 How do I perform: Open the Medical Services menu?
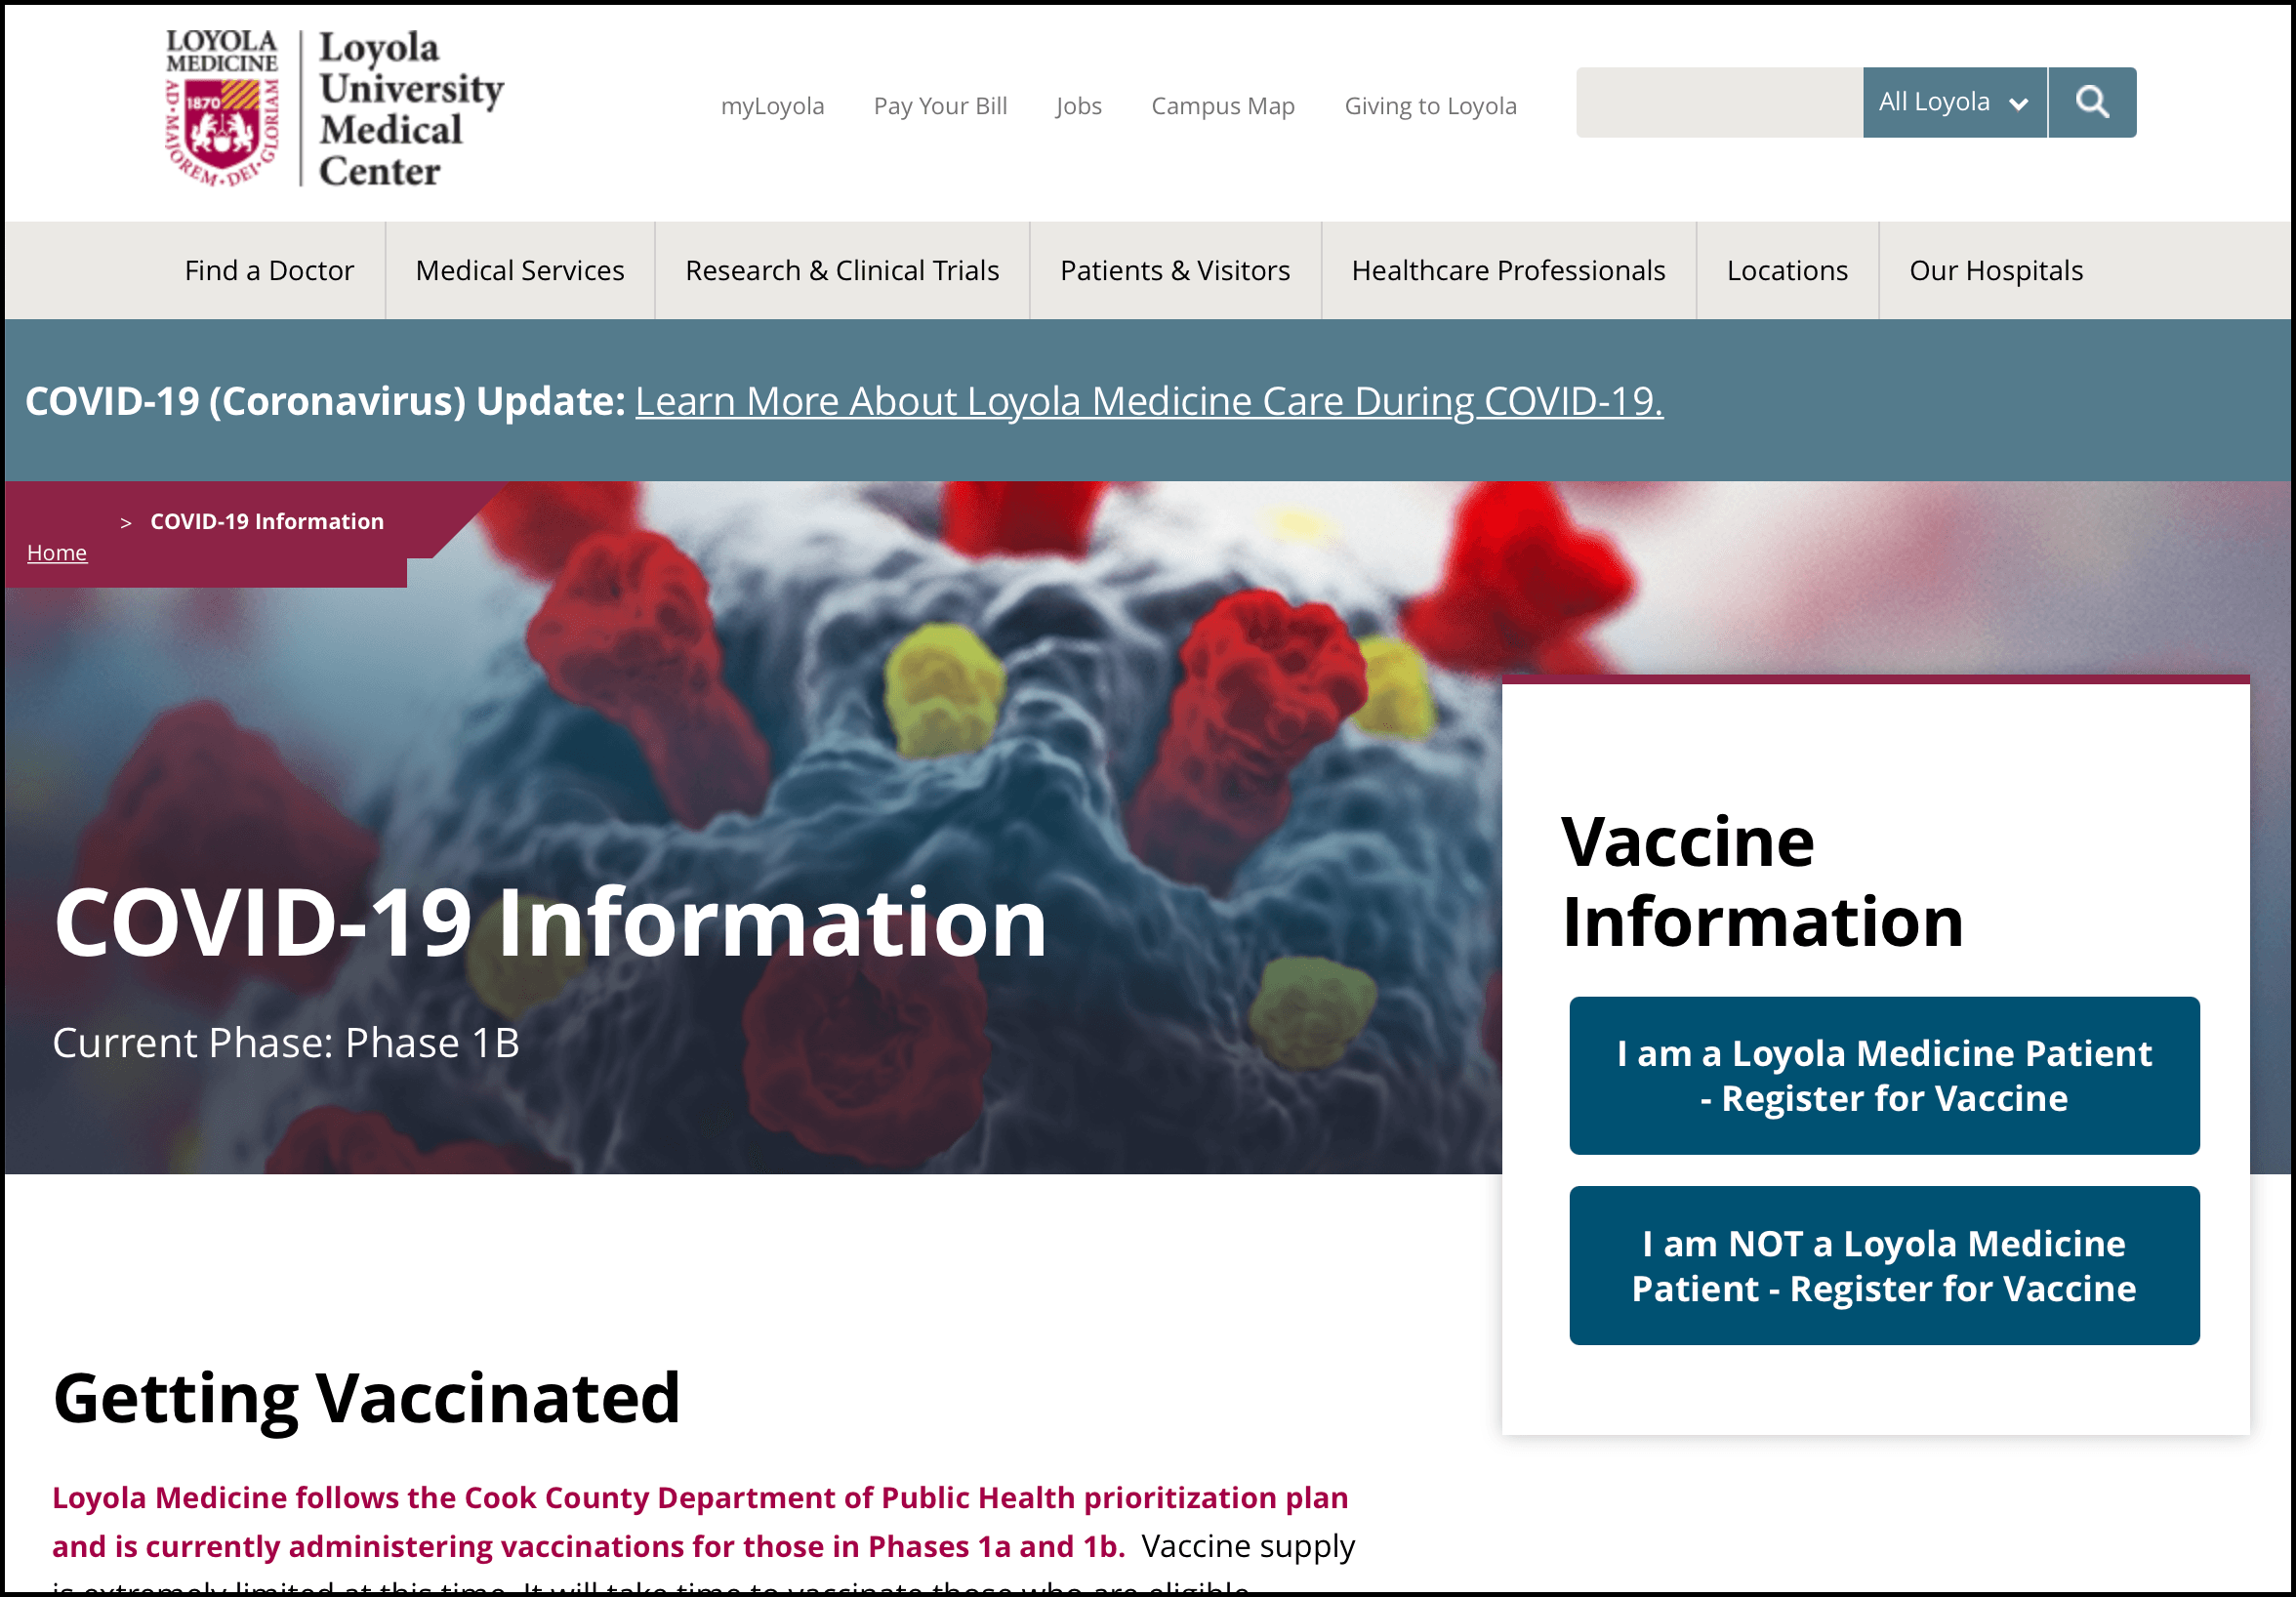(x=520, y=270)
